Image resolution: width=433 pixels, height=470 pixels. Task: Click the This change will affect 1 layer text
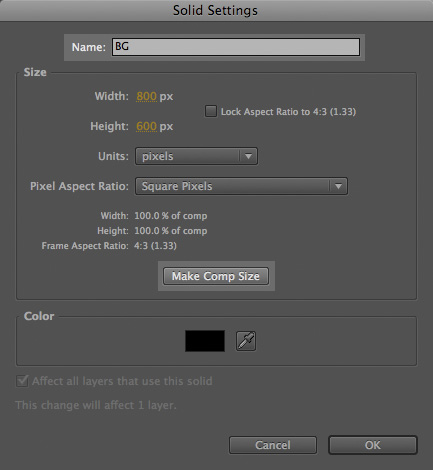point(96,405)
